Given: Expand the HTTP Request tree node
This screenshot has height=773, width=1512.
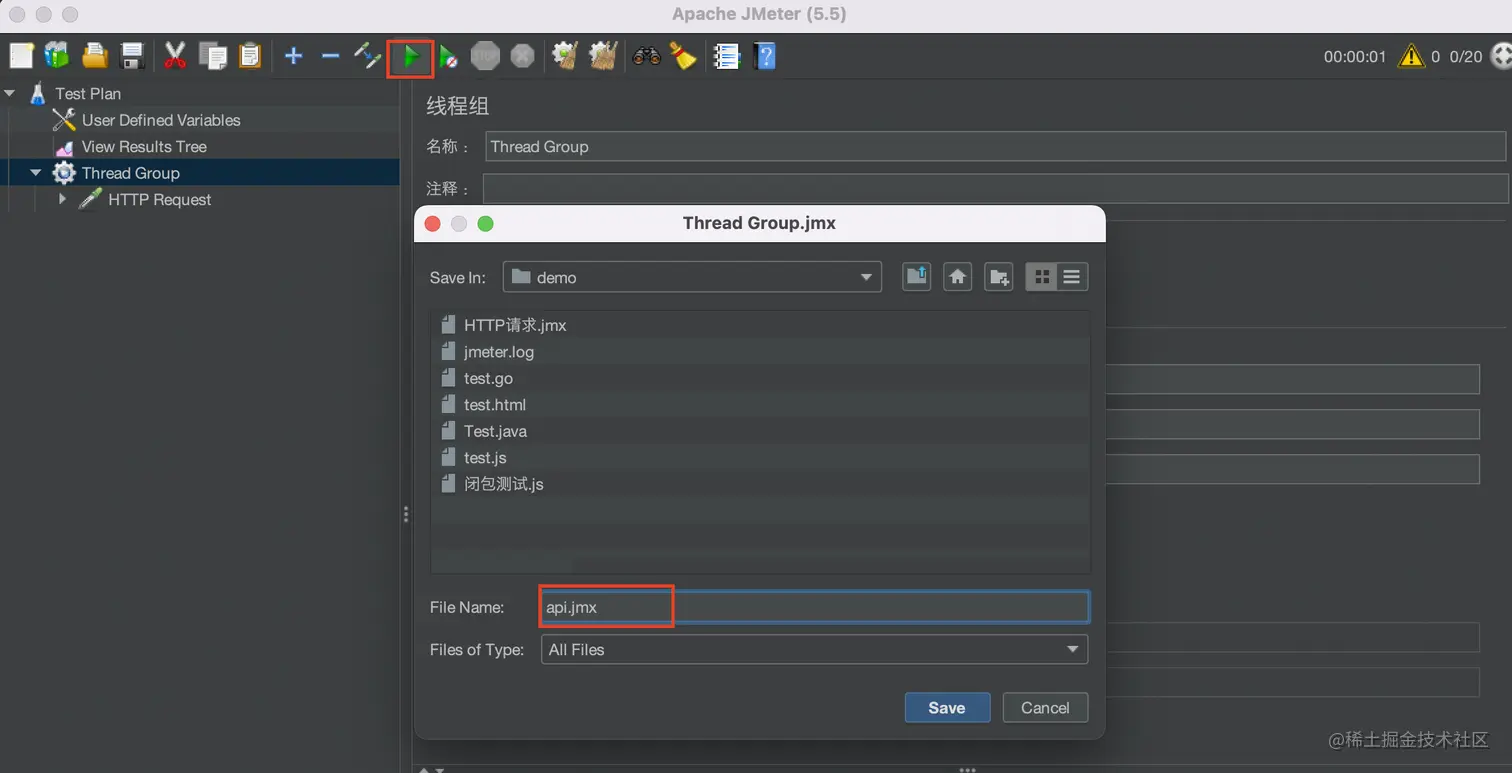Looking at the screenshot, I should [x=63, y=199].
